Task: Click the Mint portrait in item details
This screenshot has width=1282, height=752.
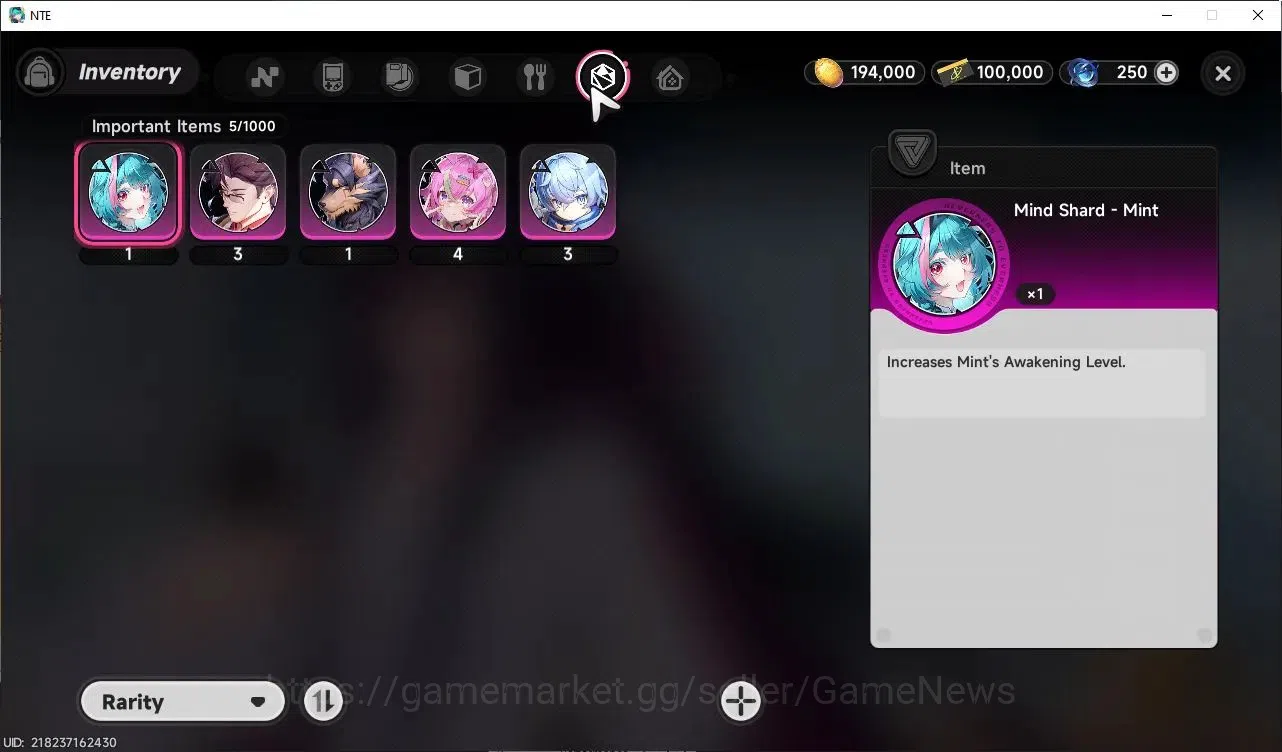Action: pyautogui.click(x=944, y=265)
